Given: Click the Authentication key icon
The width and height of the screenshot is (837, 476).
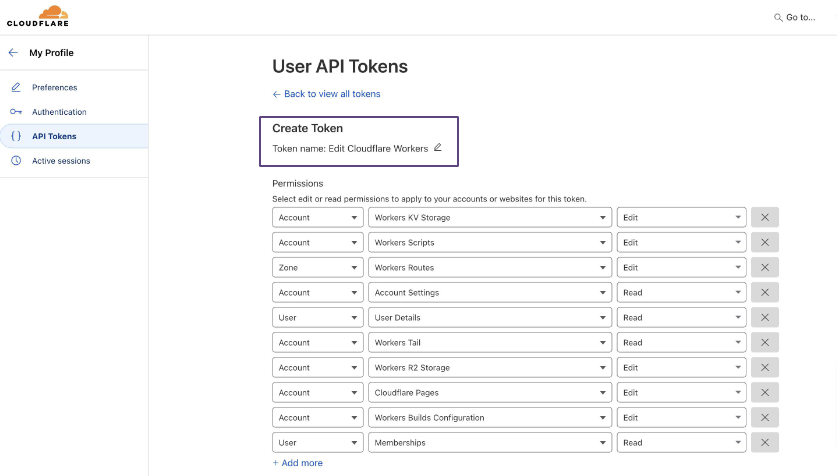Looking at the screenshot, I should [16, 112].
